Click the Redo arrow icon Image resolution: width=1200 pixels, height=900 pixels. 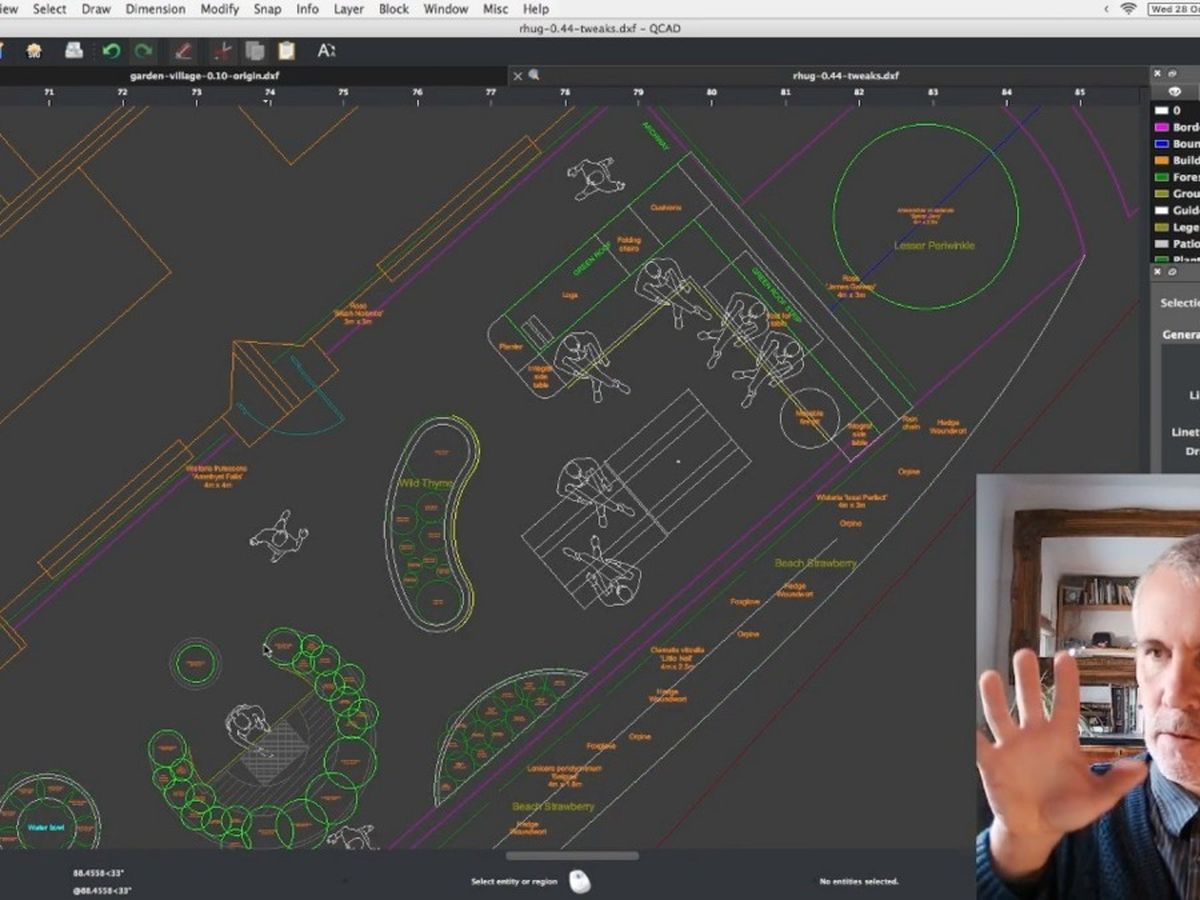(x=144, y=50)
